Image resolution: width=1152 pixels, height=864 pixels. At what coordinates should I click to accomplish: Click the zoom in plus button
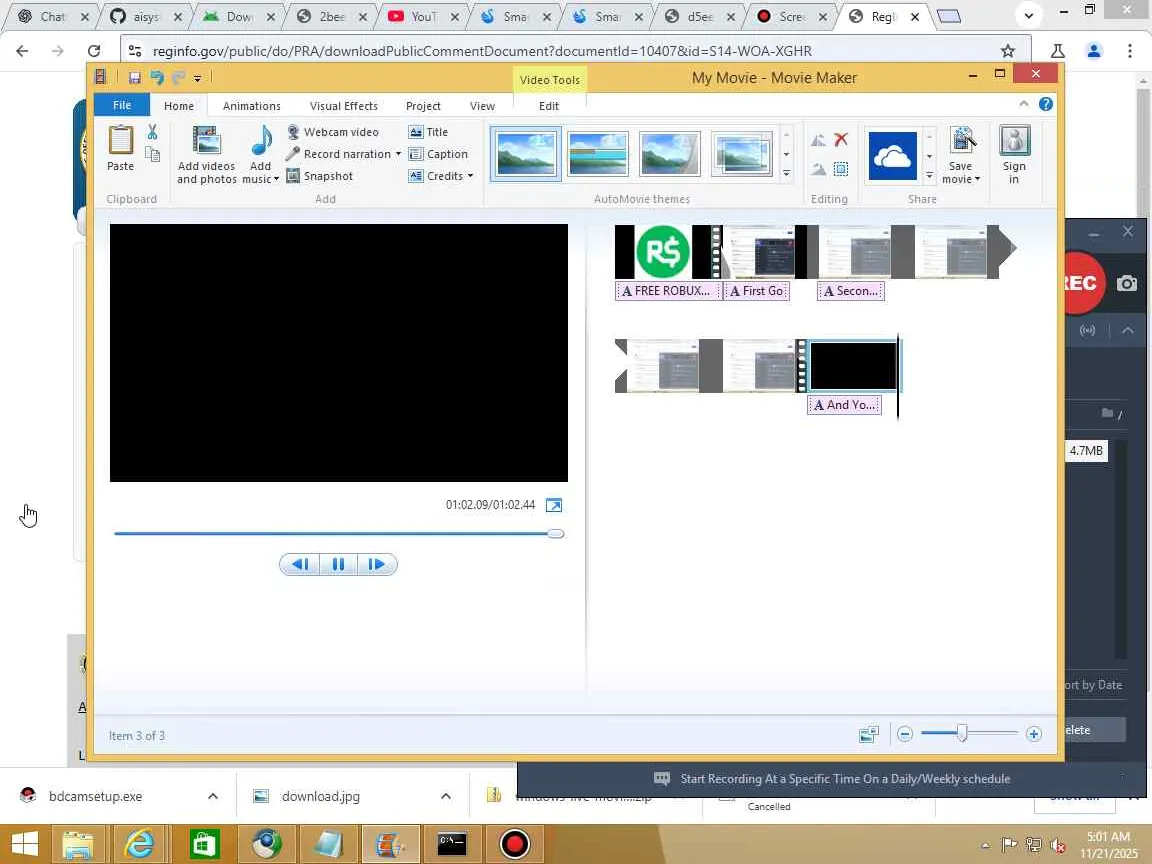tap(1034, 734)
